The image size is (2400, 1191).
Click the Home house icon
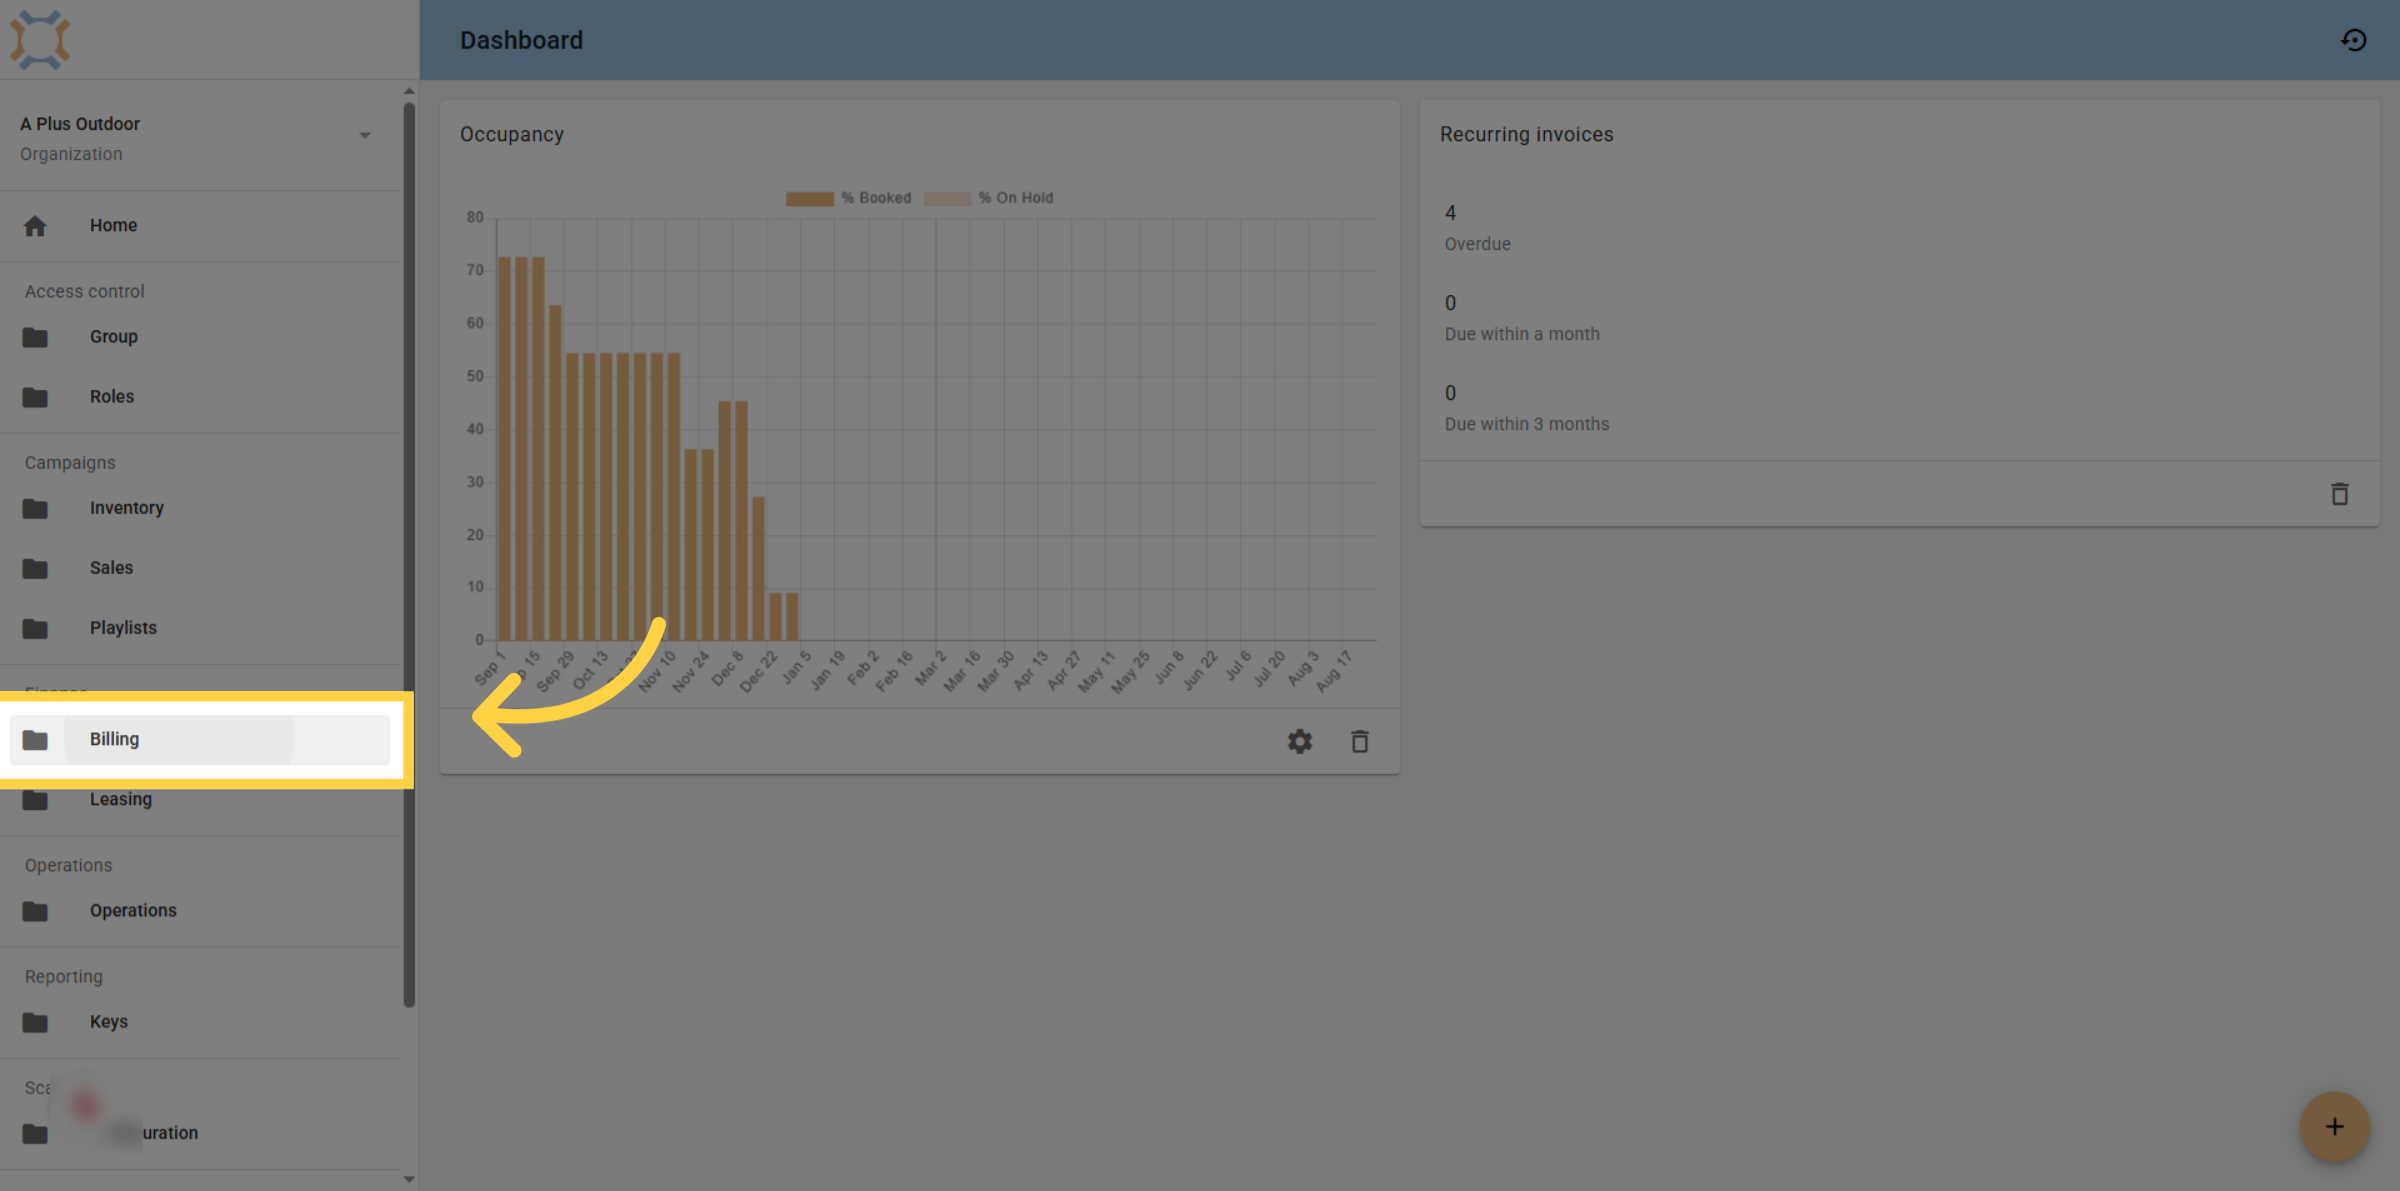point(35,226)
